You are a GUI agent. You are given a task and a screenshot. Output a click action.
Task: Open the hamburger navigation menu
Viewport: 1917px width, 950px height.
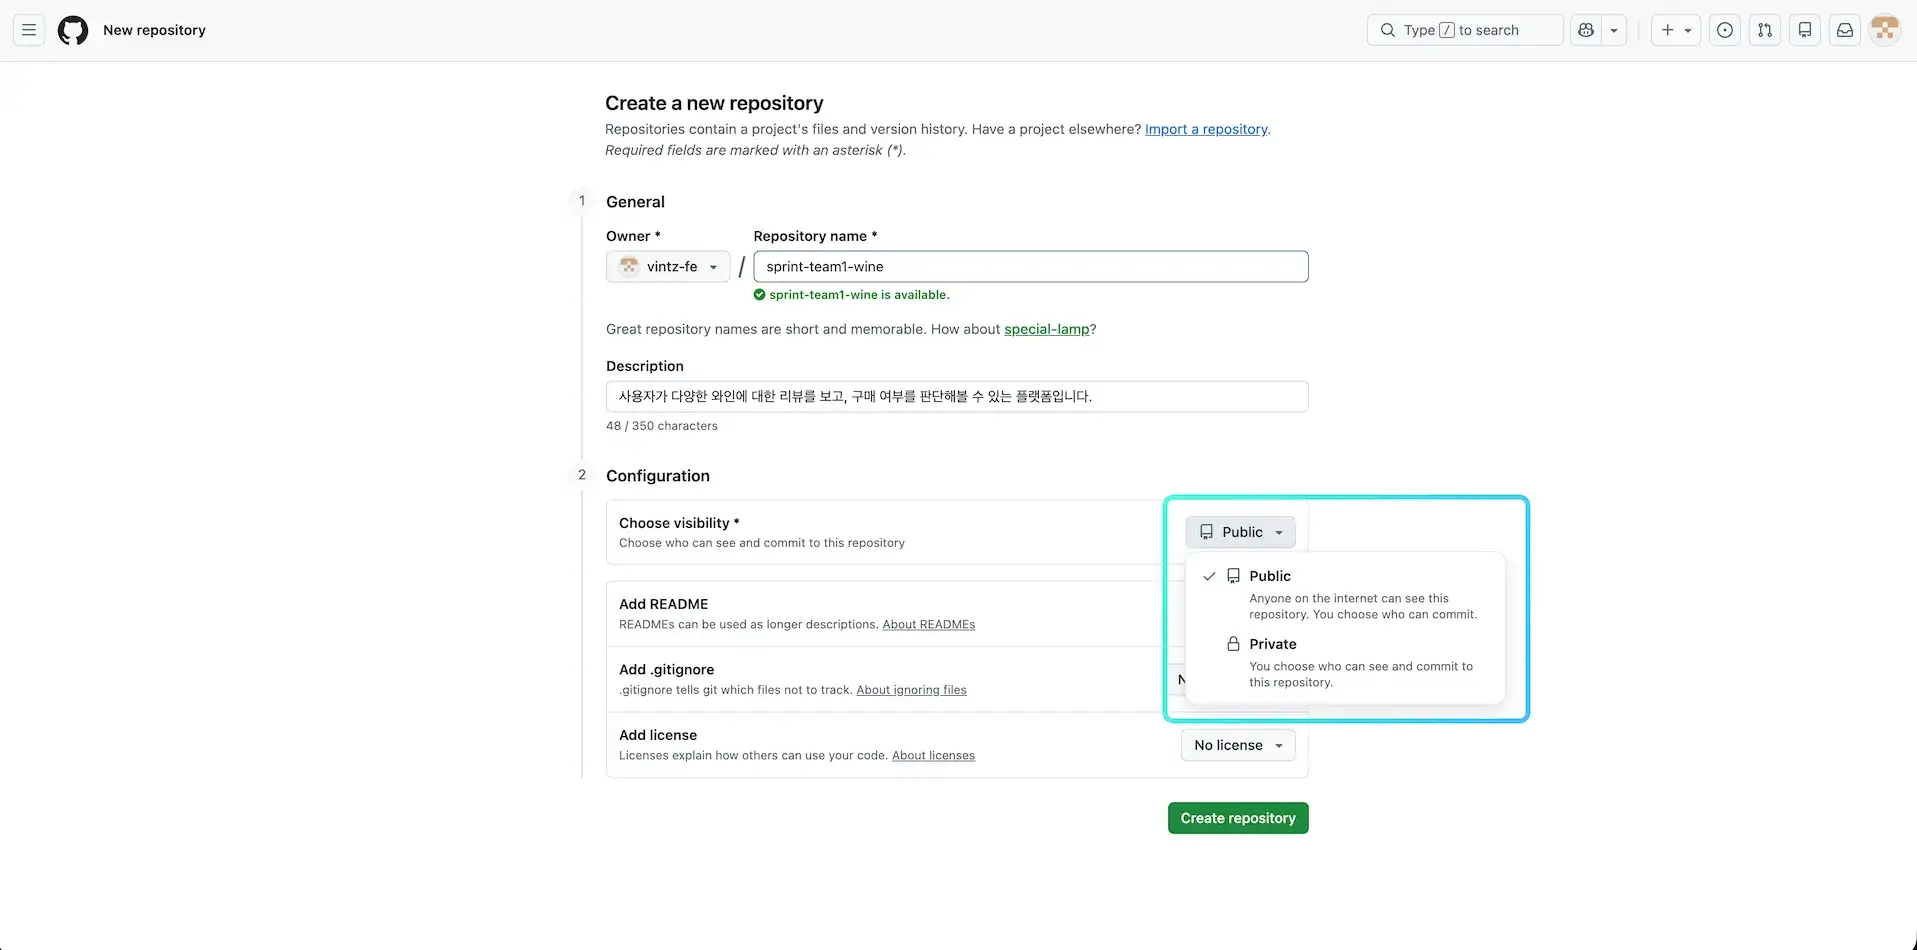coord(29,30)
